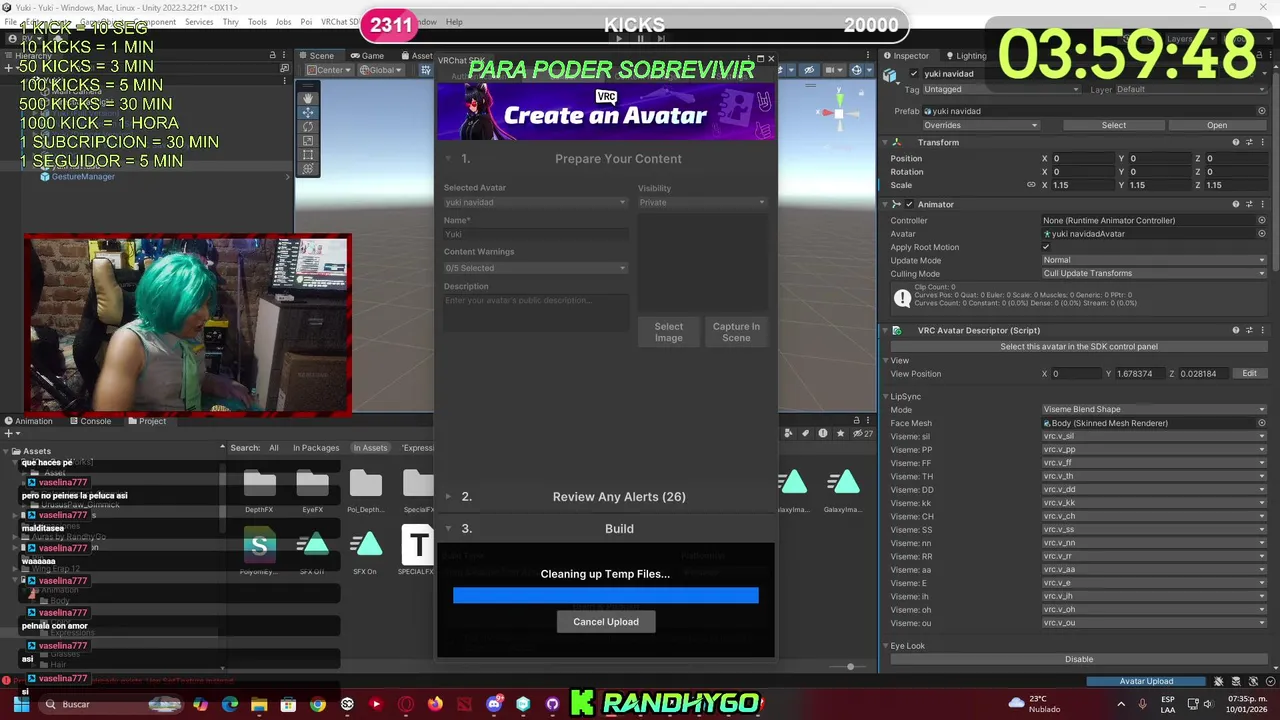Click the Avatar Upload progress bar in status bar
Screen dimensions: 1280x720
(1146, 682)
